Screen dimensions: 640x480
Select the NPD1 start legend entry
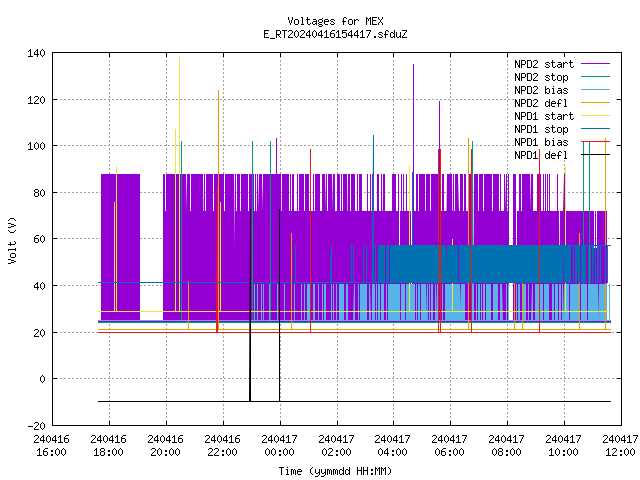[x=544, y=116]
